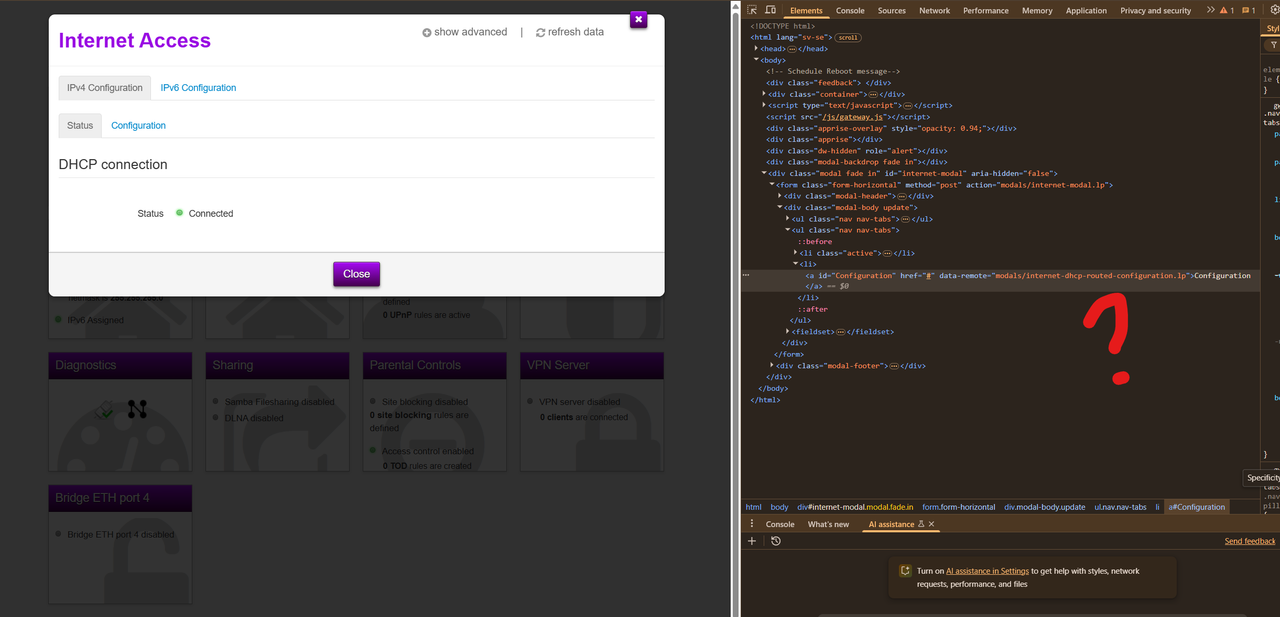The width and height of the screenshot is (1280, 617).
Task: Switch to the Elements tab
Action: coord(806,11)
